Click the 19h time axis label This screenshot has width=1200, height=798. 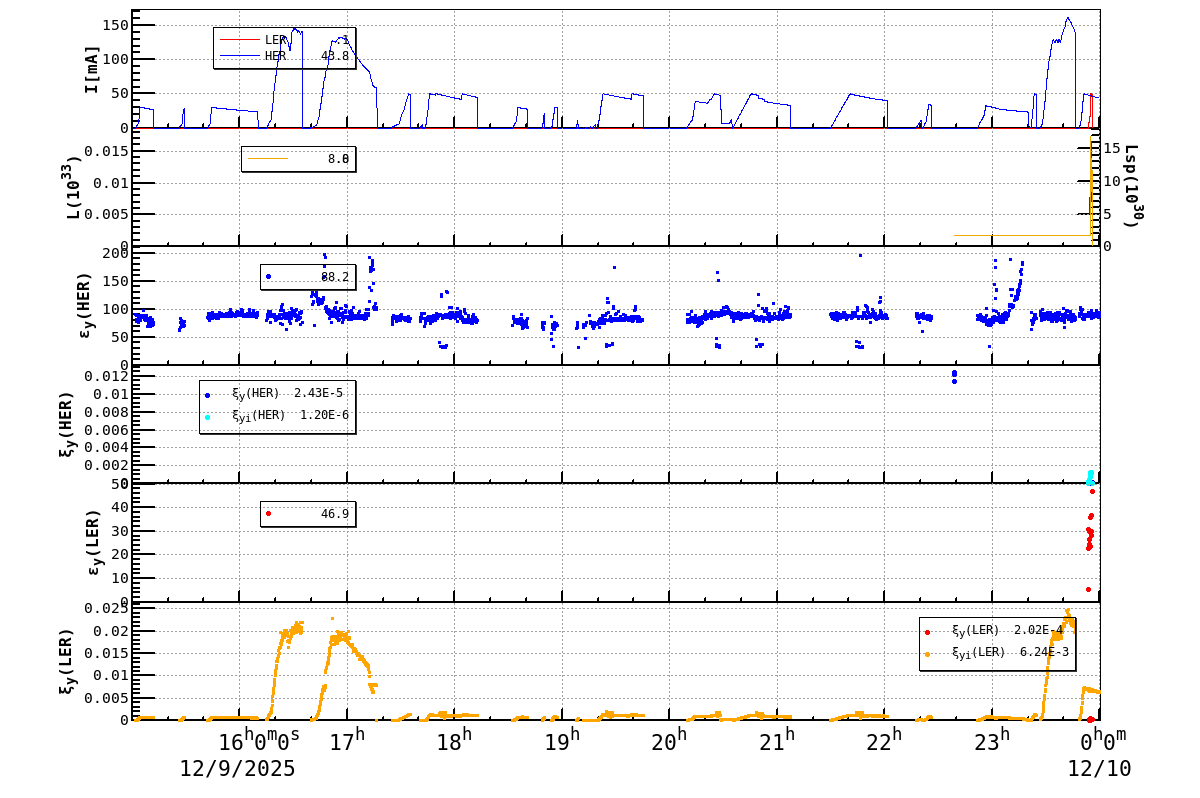[x=562, y=741]
